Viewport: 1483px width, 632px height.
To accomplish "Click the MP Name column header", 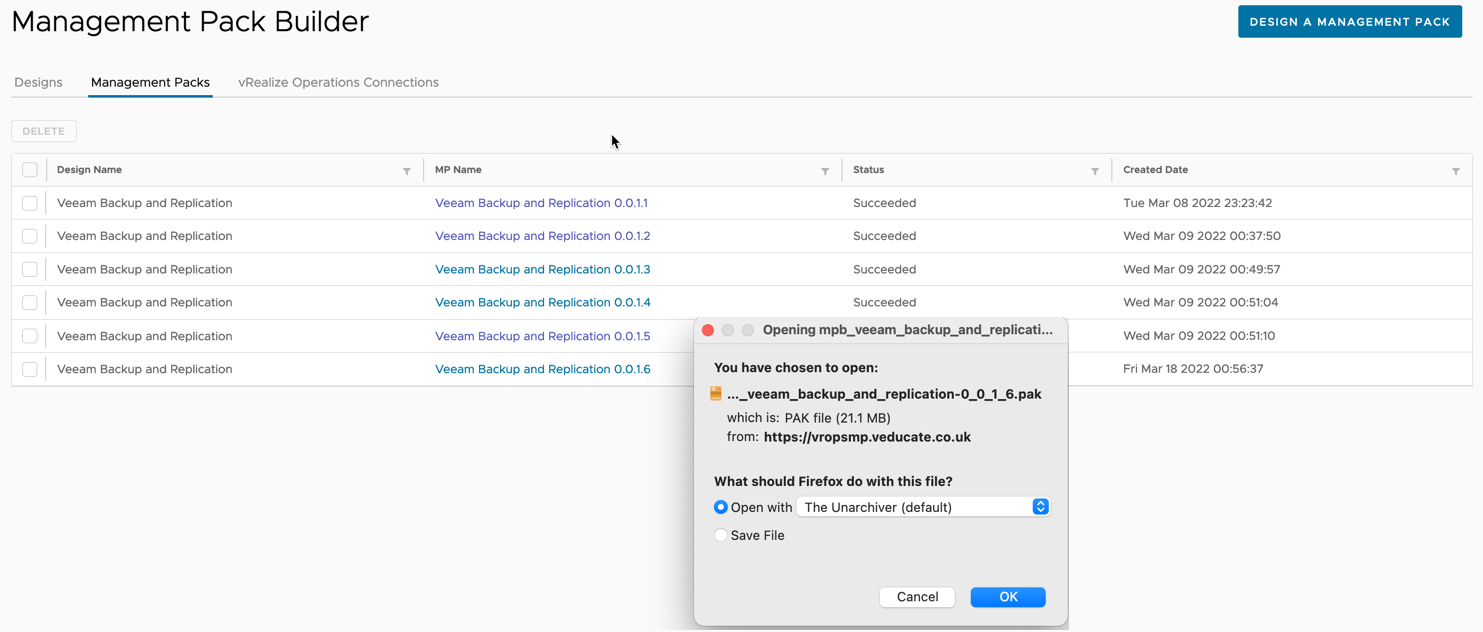I will (458, 170).
